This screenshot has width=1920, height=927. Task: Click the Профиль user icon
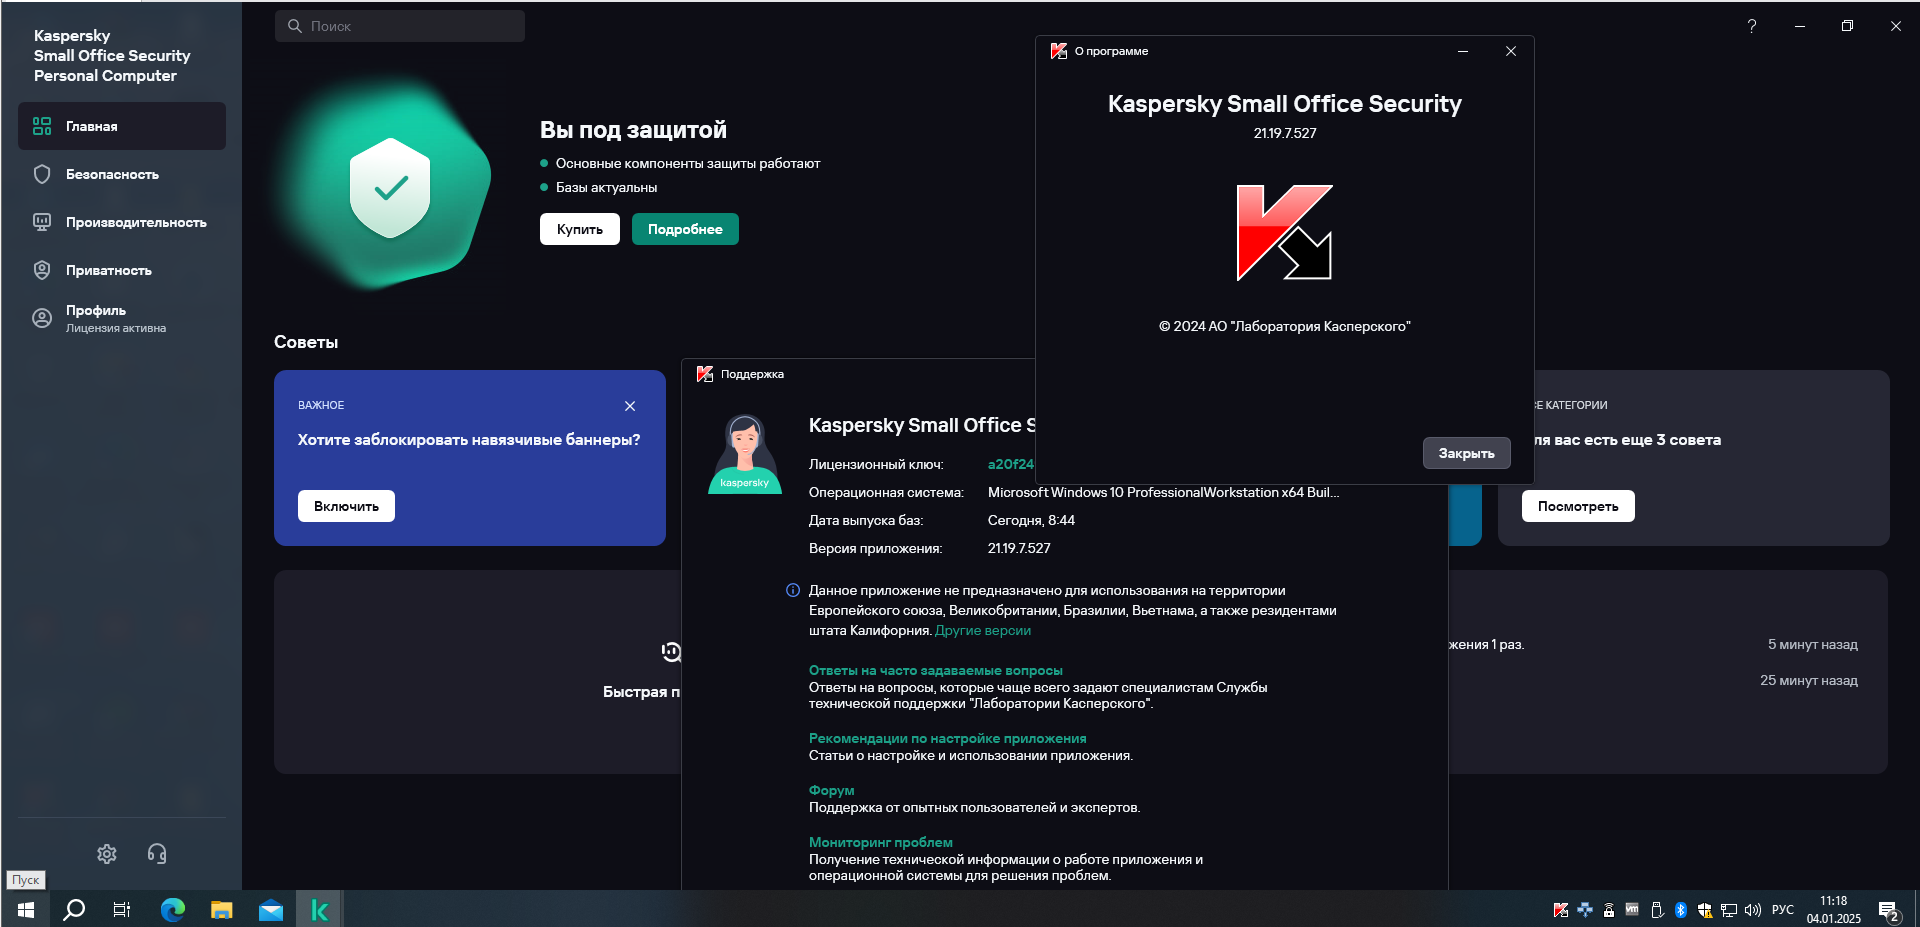point(42,318)
